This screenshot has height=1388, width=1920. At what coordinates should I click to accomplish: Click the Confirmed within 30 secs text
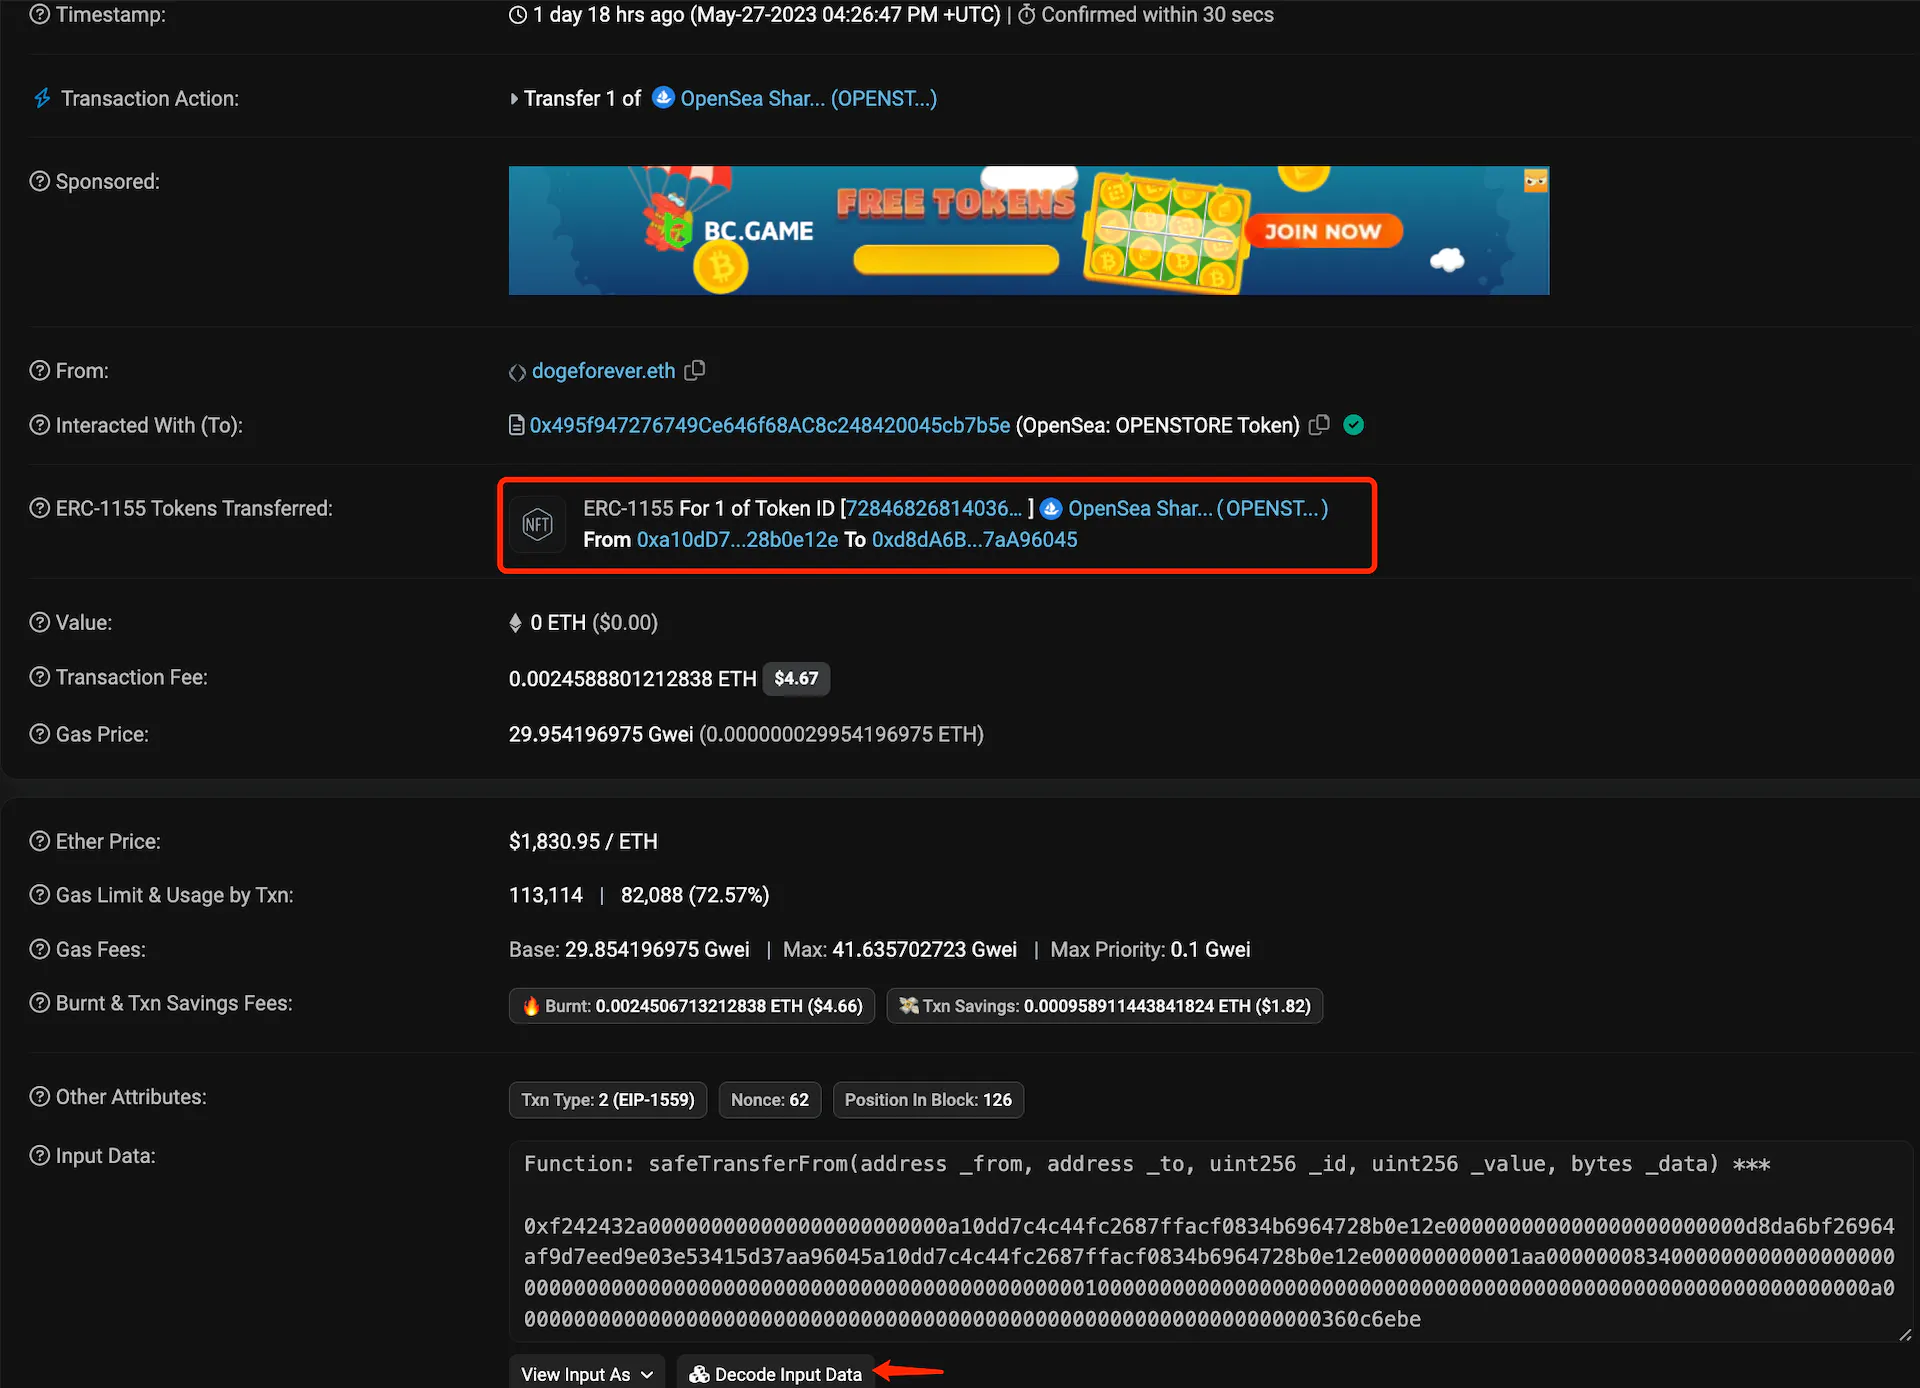pos(1157,15)
